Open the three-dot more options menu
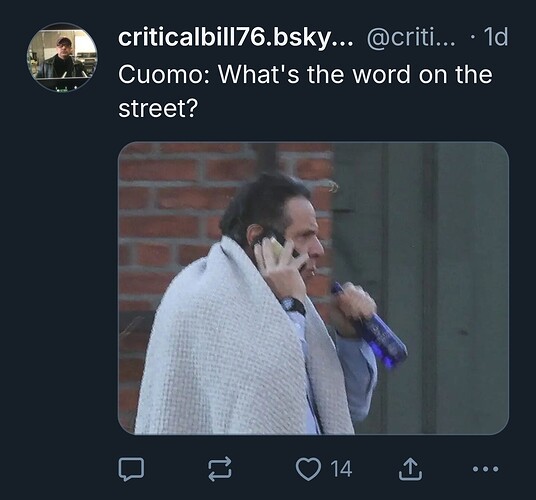The image size is (536, 500). coord(485,469)
